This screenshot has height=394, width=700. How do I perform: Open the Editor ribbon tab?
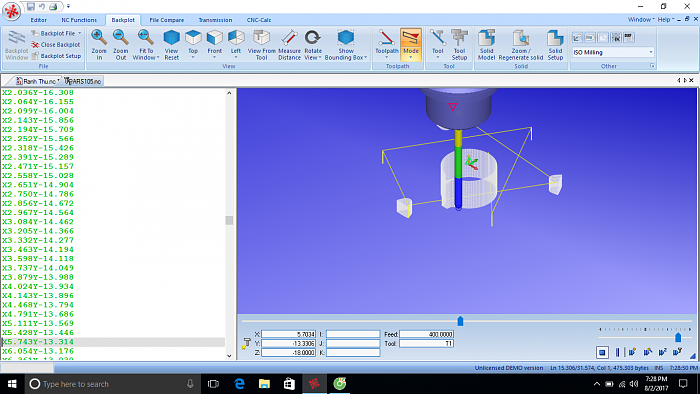38,20
